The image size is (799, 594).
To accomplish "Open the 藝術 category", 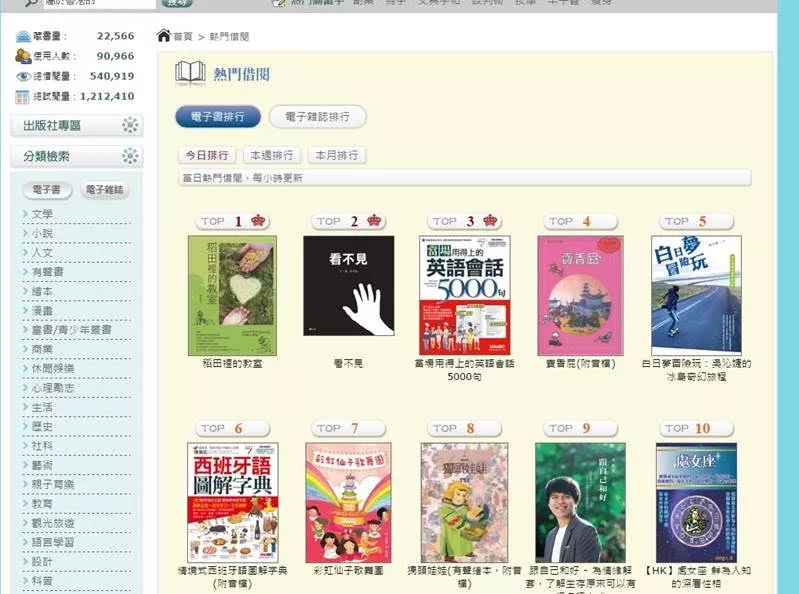I will (42, 465).
